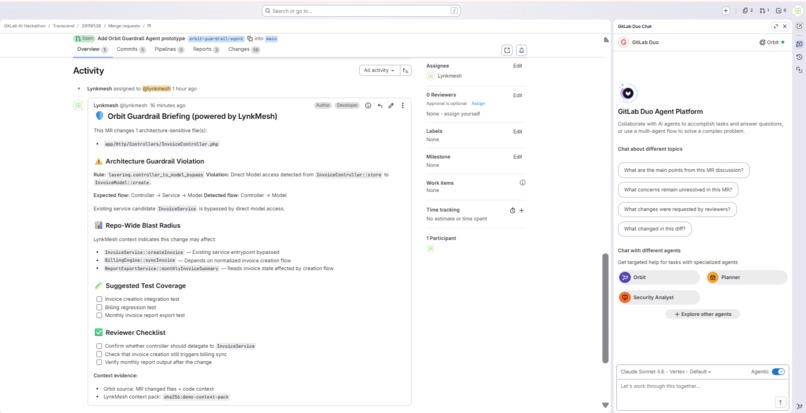The image size is (806, 413).
Task: Check Confirm whether controller should delegate item
Action: pos(99,346)
